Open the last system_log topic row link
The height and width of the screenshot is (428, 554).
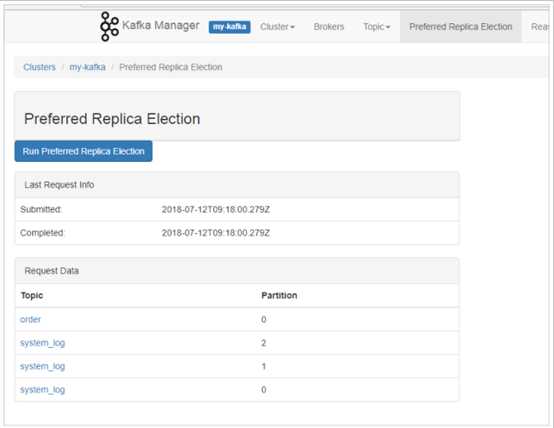click(42, 389)
